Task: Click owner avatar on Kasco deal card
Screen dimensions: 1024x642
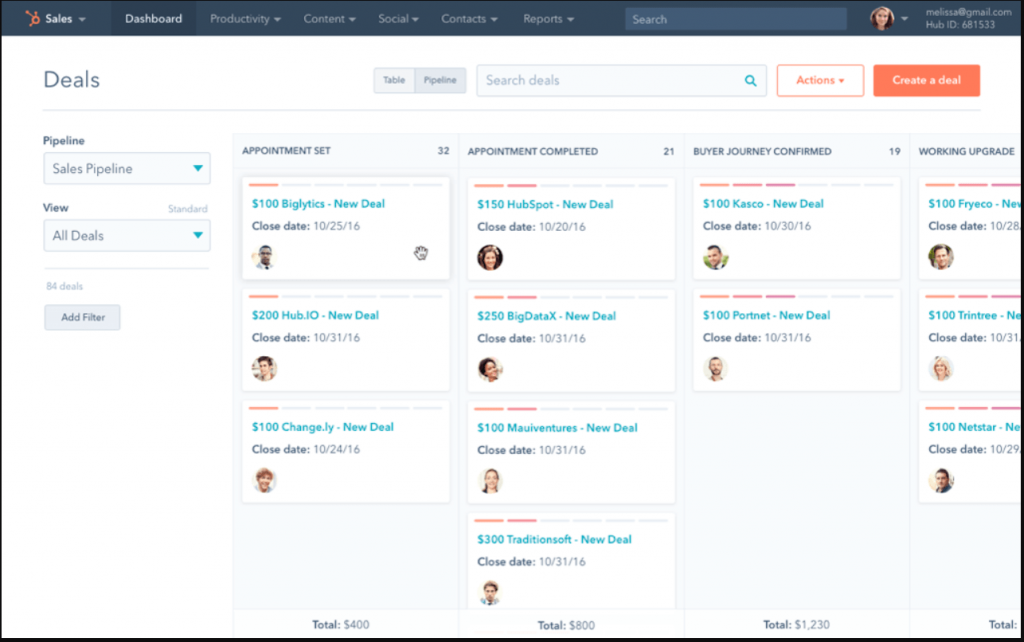Action: pyautogui.click(x=716, y=257)
